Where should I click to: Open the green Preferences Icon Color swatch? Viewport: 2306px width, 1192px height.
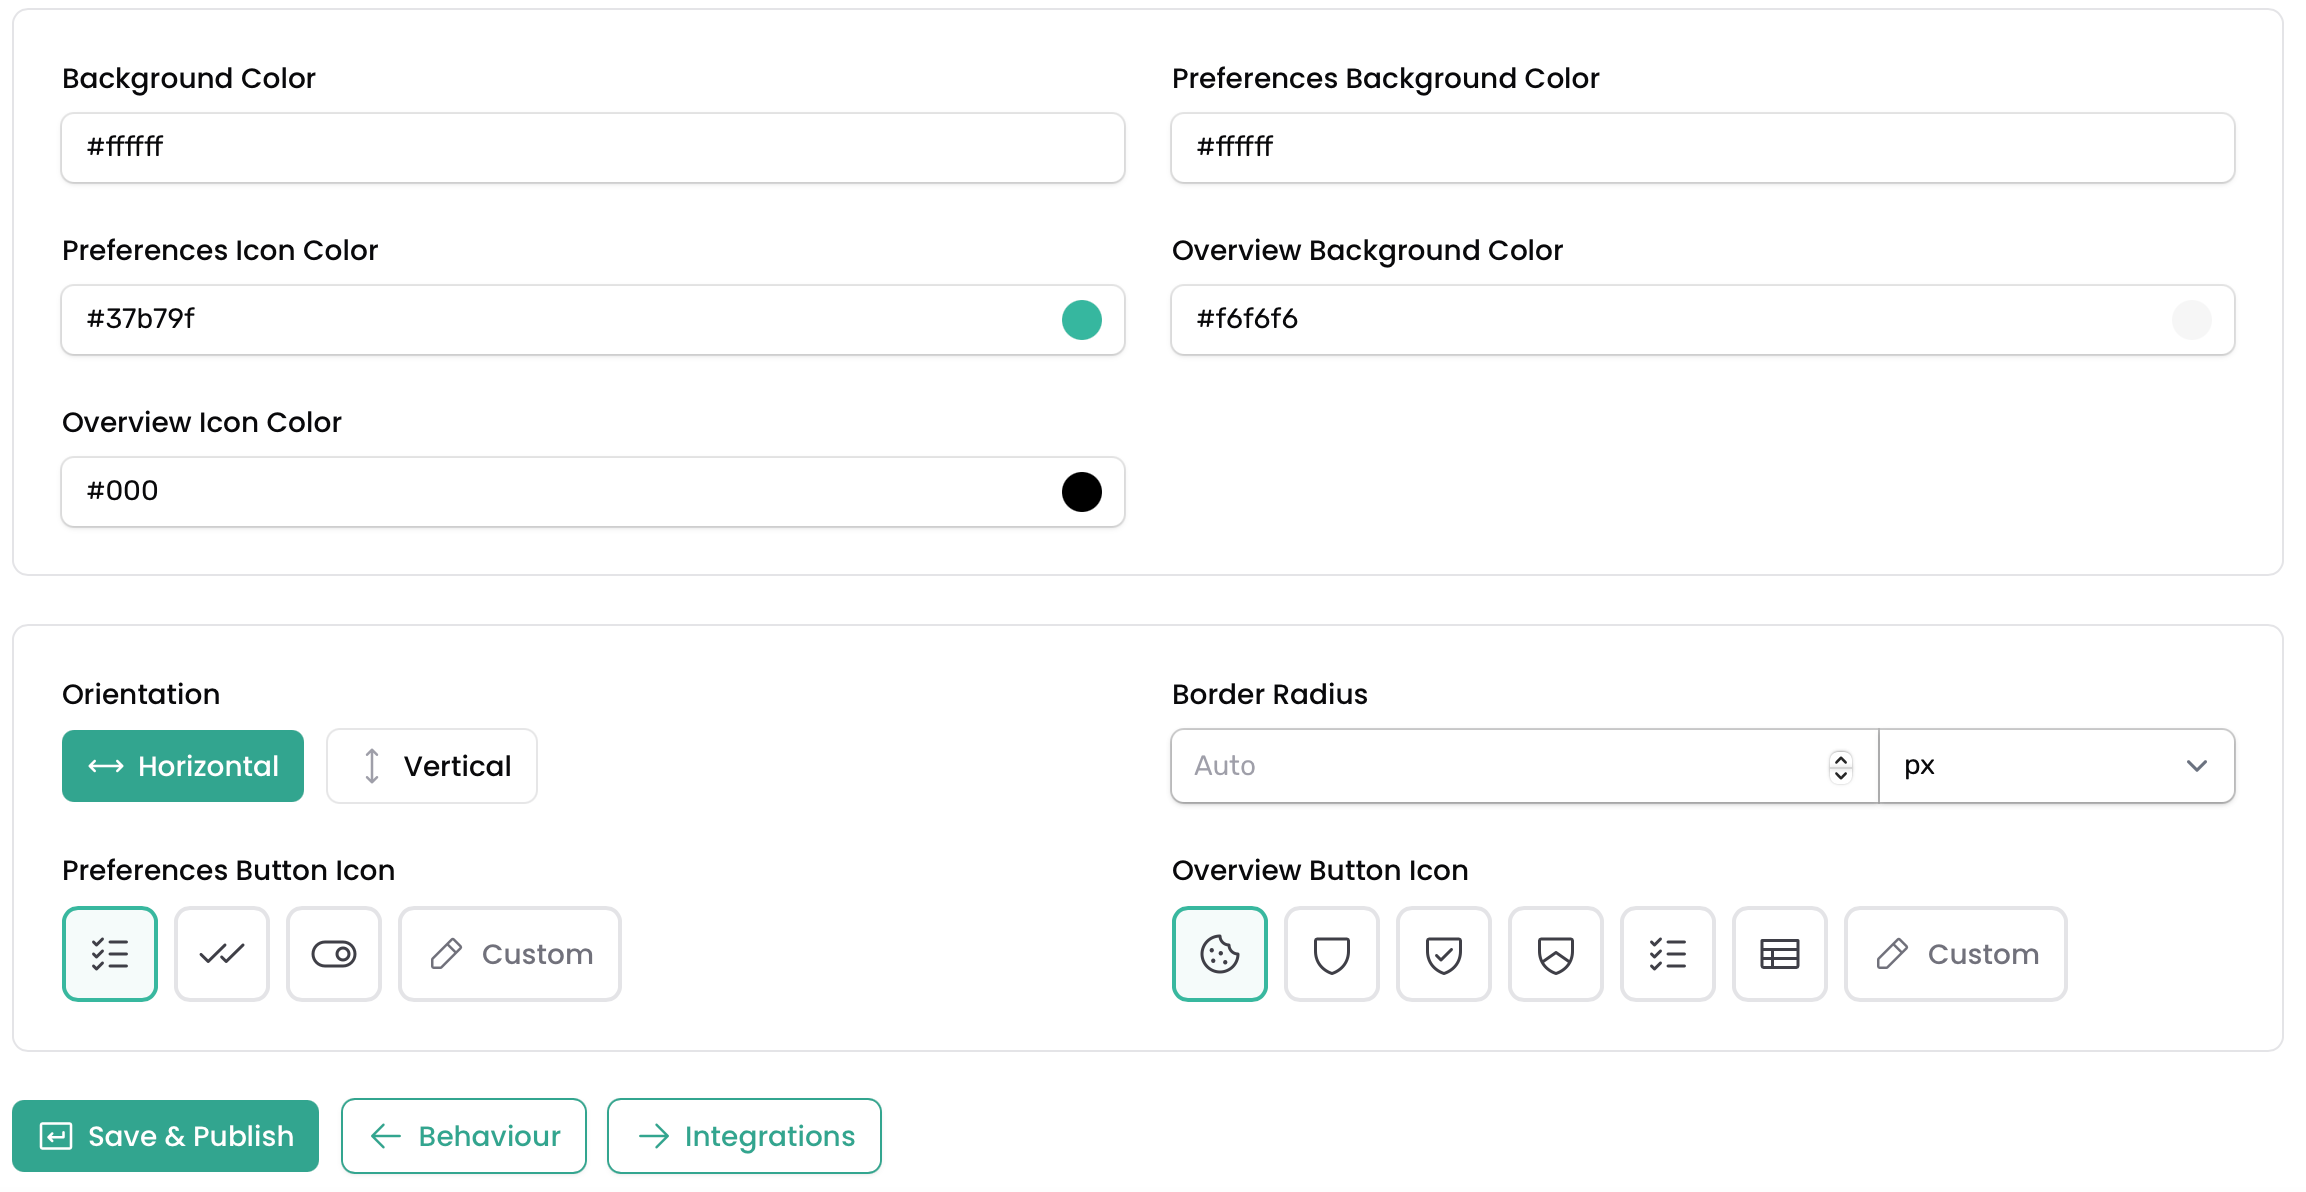pyautogui.click(x=1082, y=320)
